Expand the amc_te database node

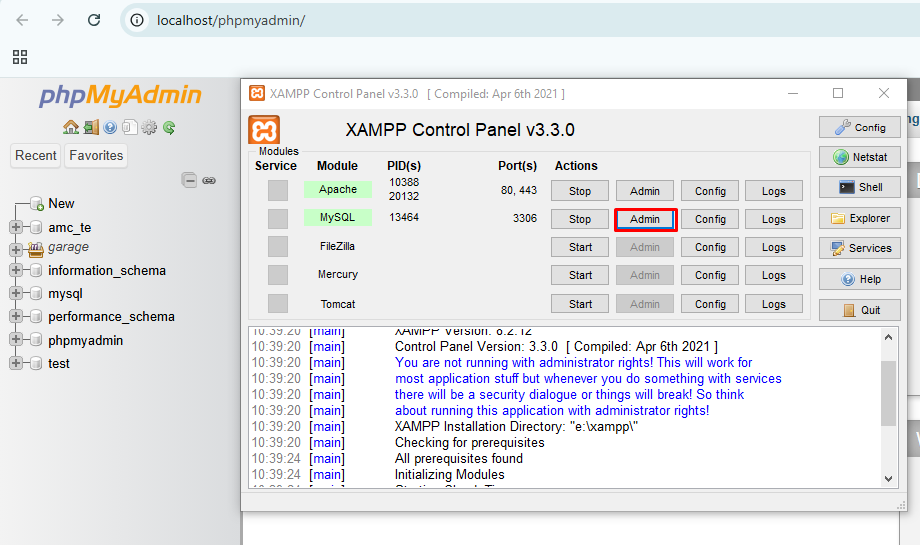pos(16,227)
